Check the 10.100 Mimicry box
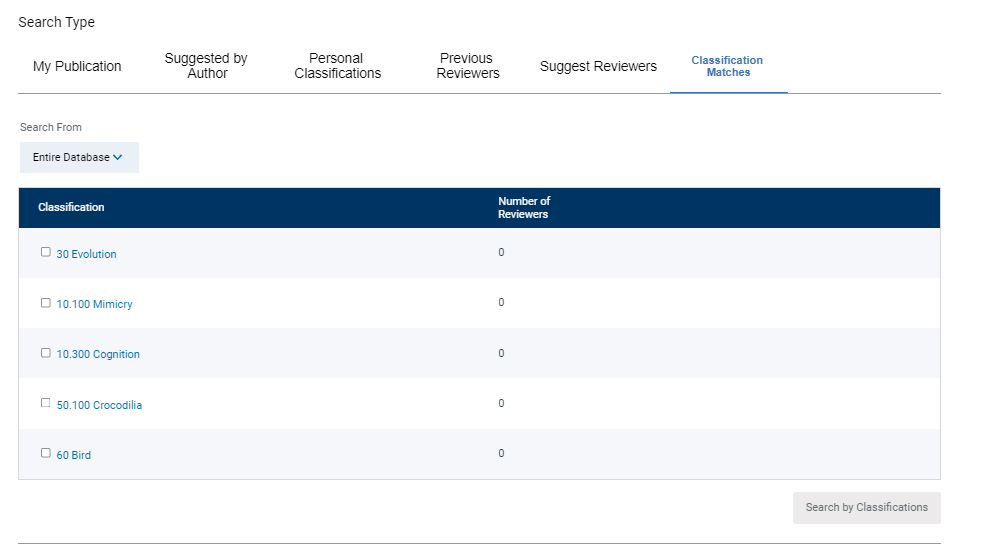Screen dimensions: 991x551 tap(46, 303)
